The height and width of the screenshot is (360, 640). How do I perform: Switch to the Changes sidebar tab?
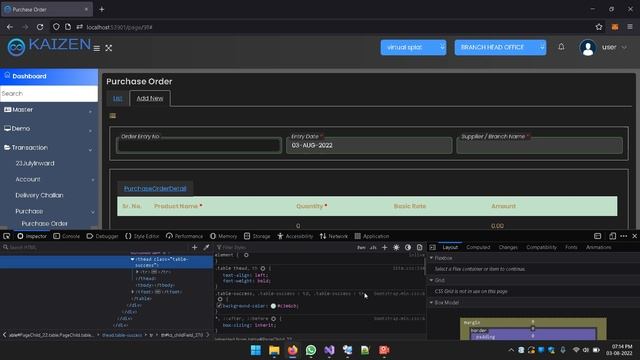[508, 247]
